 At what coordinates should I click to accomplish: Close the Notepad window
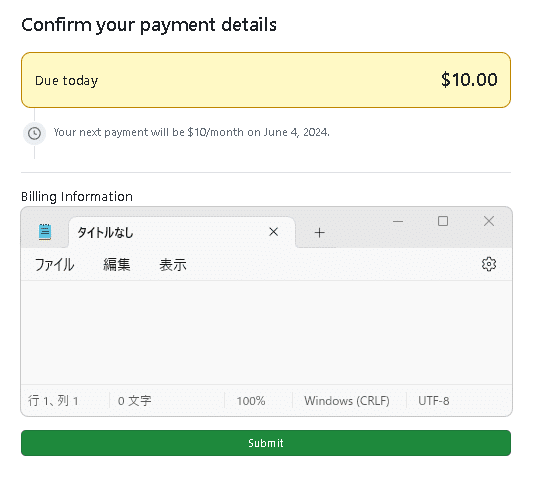(489, 221)
